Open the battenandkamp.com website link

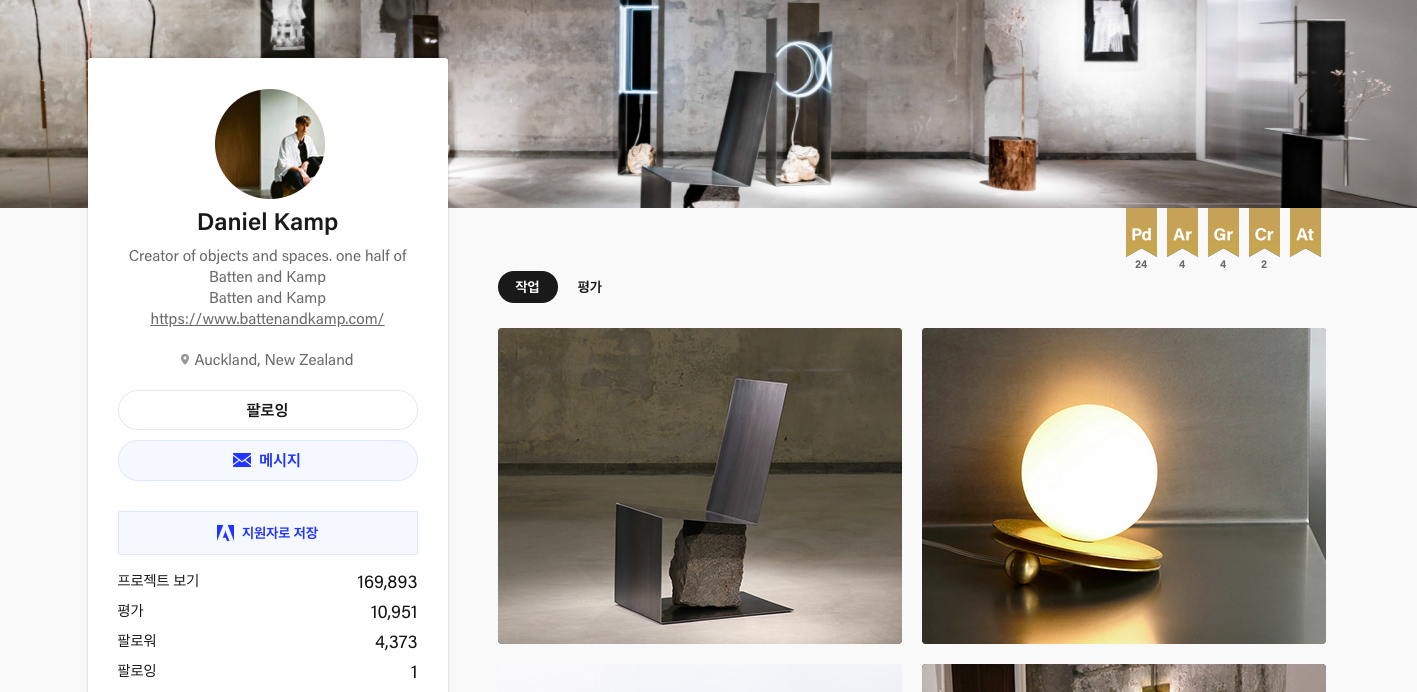click(x=267, y=319)
